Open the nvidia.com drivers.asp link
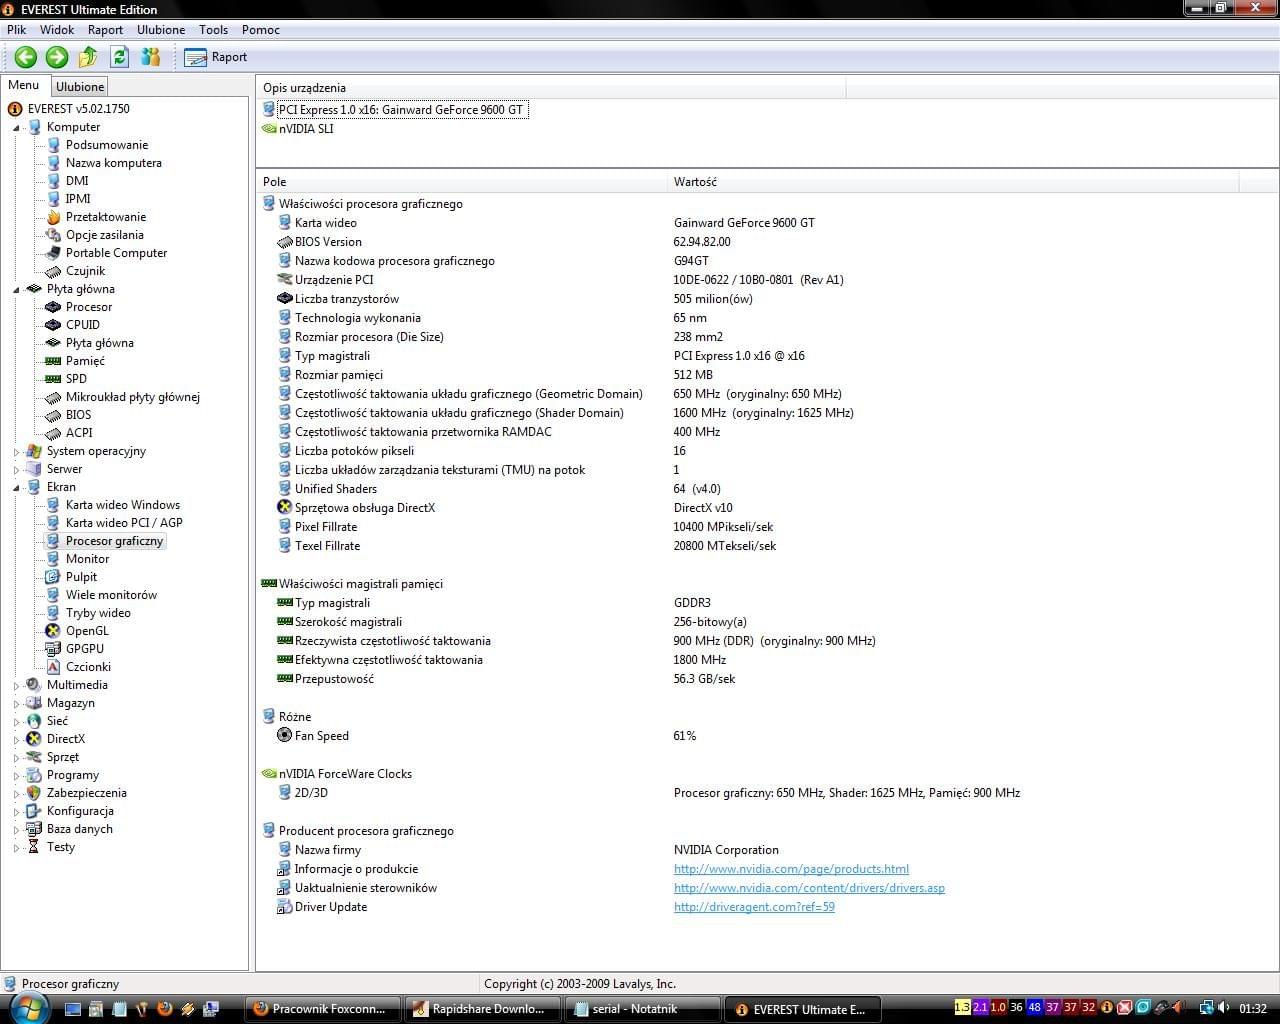The height and width of the screenshot is (1024, 1280). tap(809, 888)
